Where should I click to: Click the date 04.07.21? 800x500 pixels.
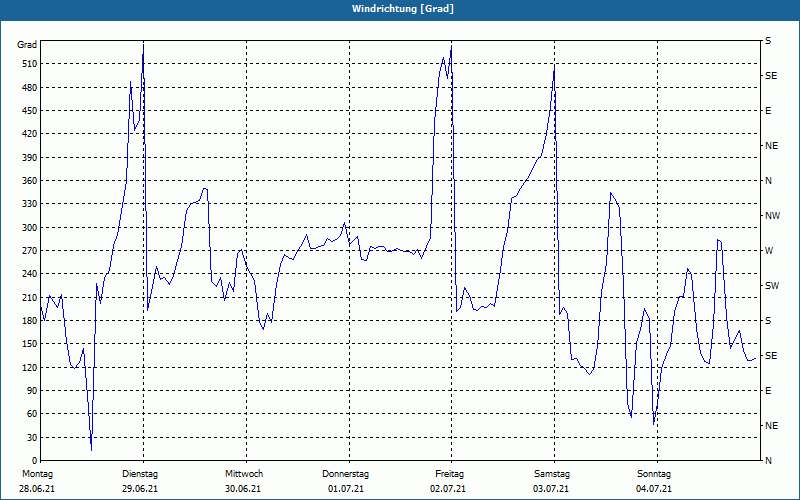654,489
